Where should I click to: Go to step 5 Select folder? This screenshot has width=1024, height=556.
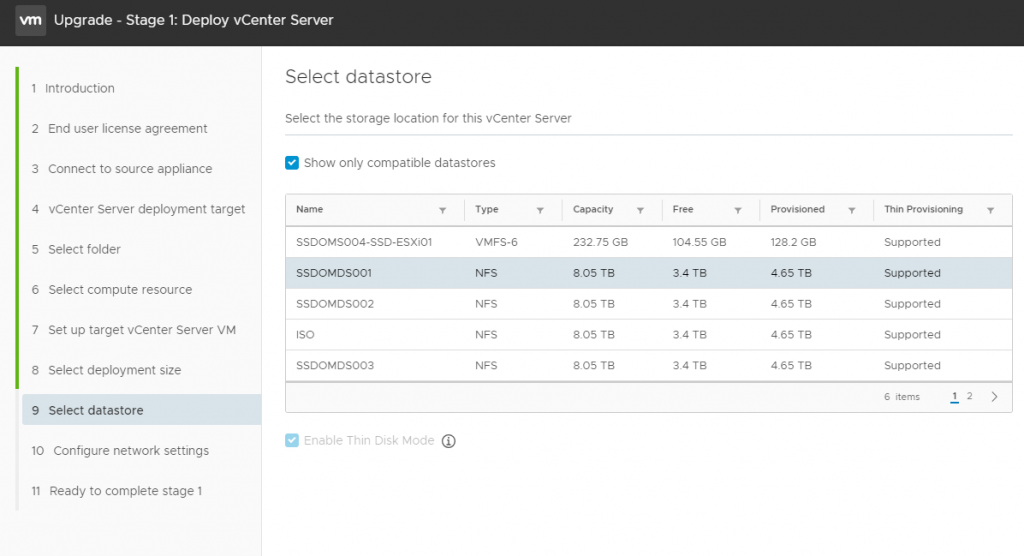point(76,249)
